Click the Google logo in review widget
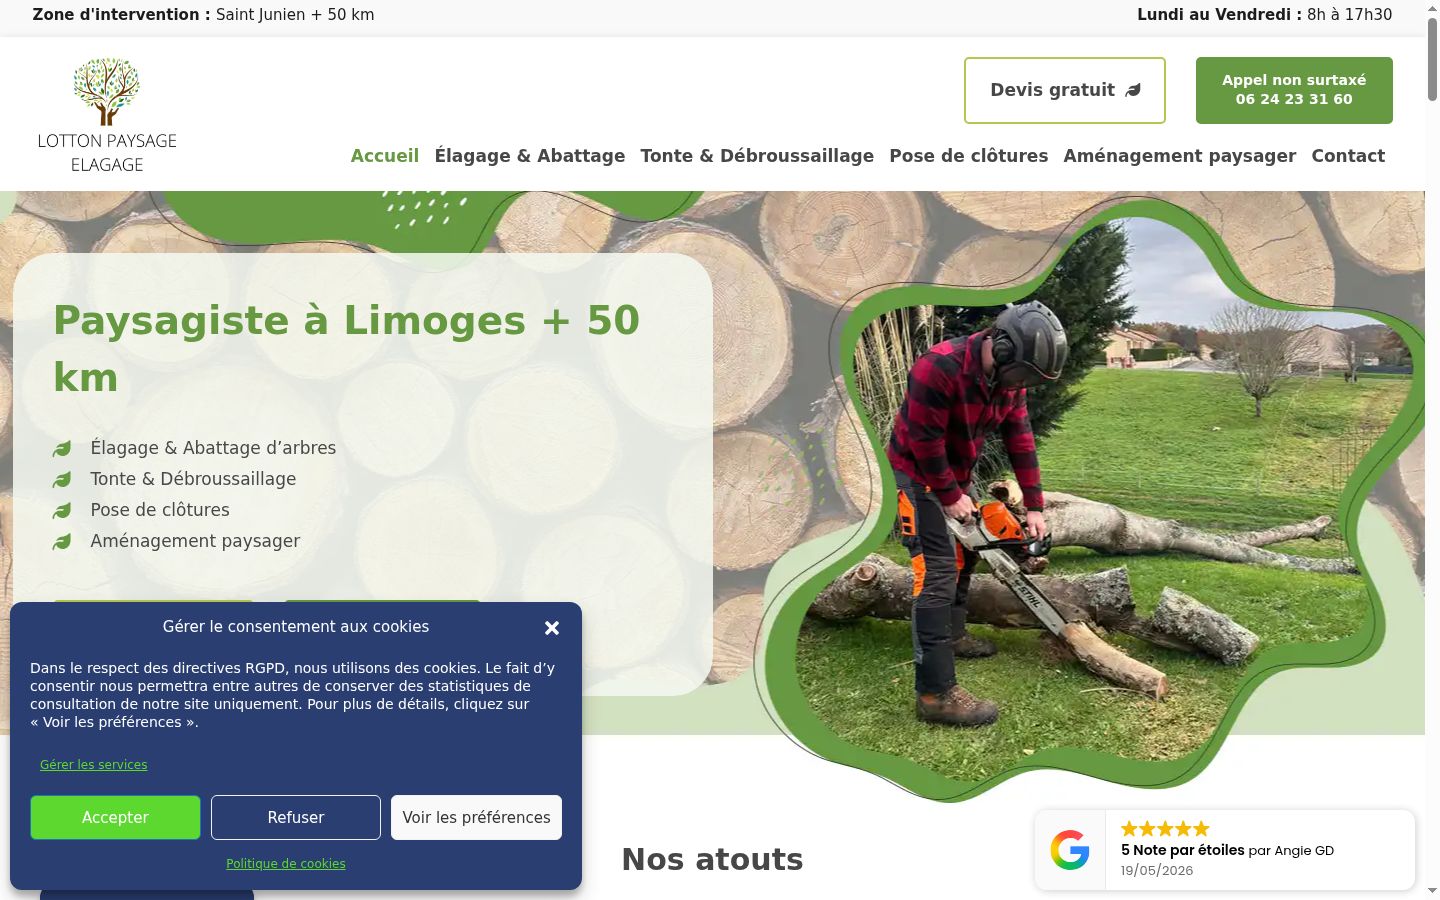This screenshot has width=1440, height=900. pos(1070,850)
